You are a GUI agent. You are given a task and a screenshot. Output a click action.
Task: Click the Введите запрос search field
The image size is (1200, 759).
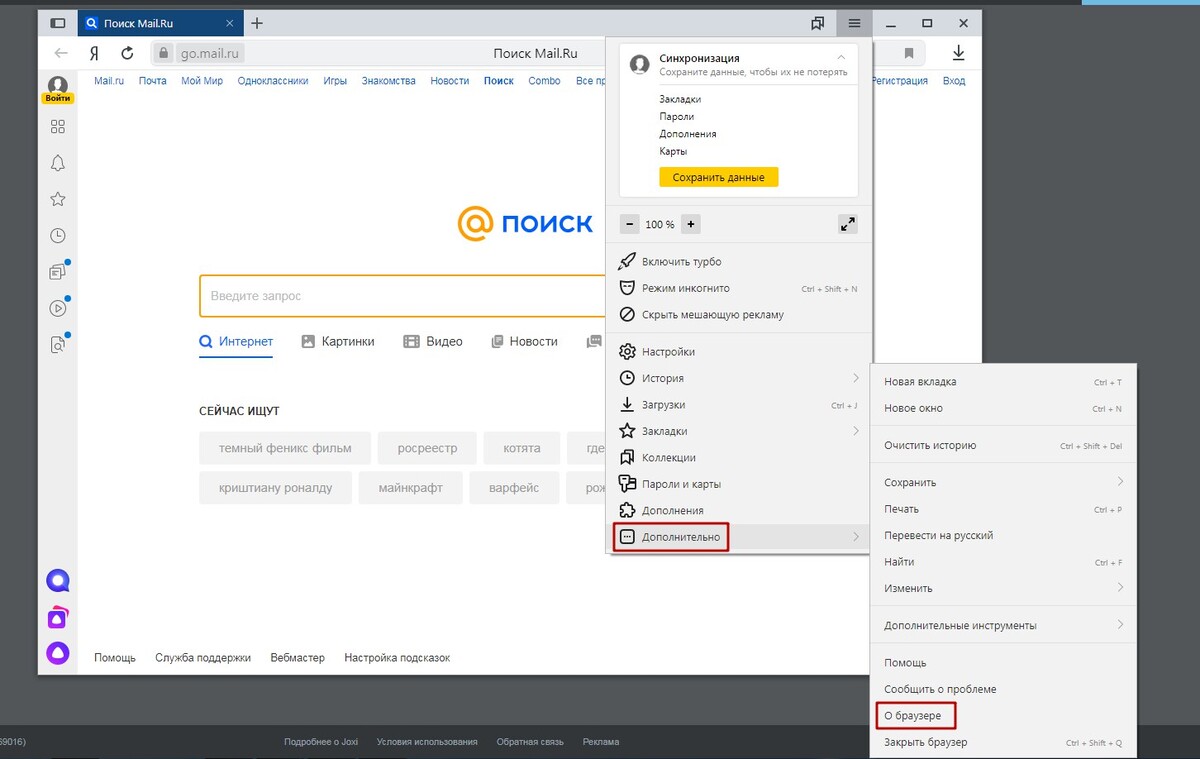click(x=400, y=296)
